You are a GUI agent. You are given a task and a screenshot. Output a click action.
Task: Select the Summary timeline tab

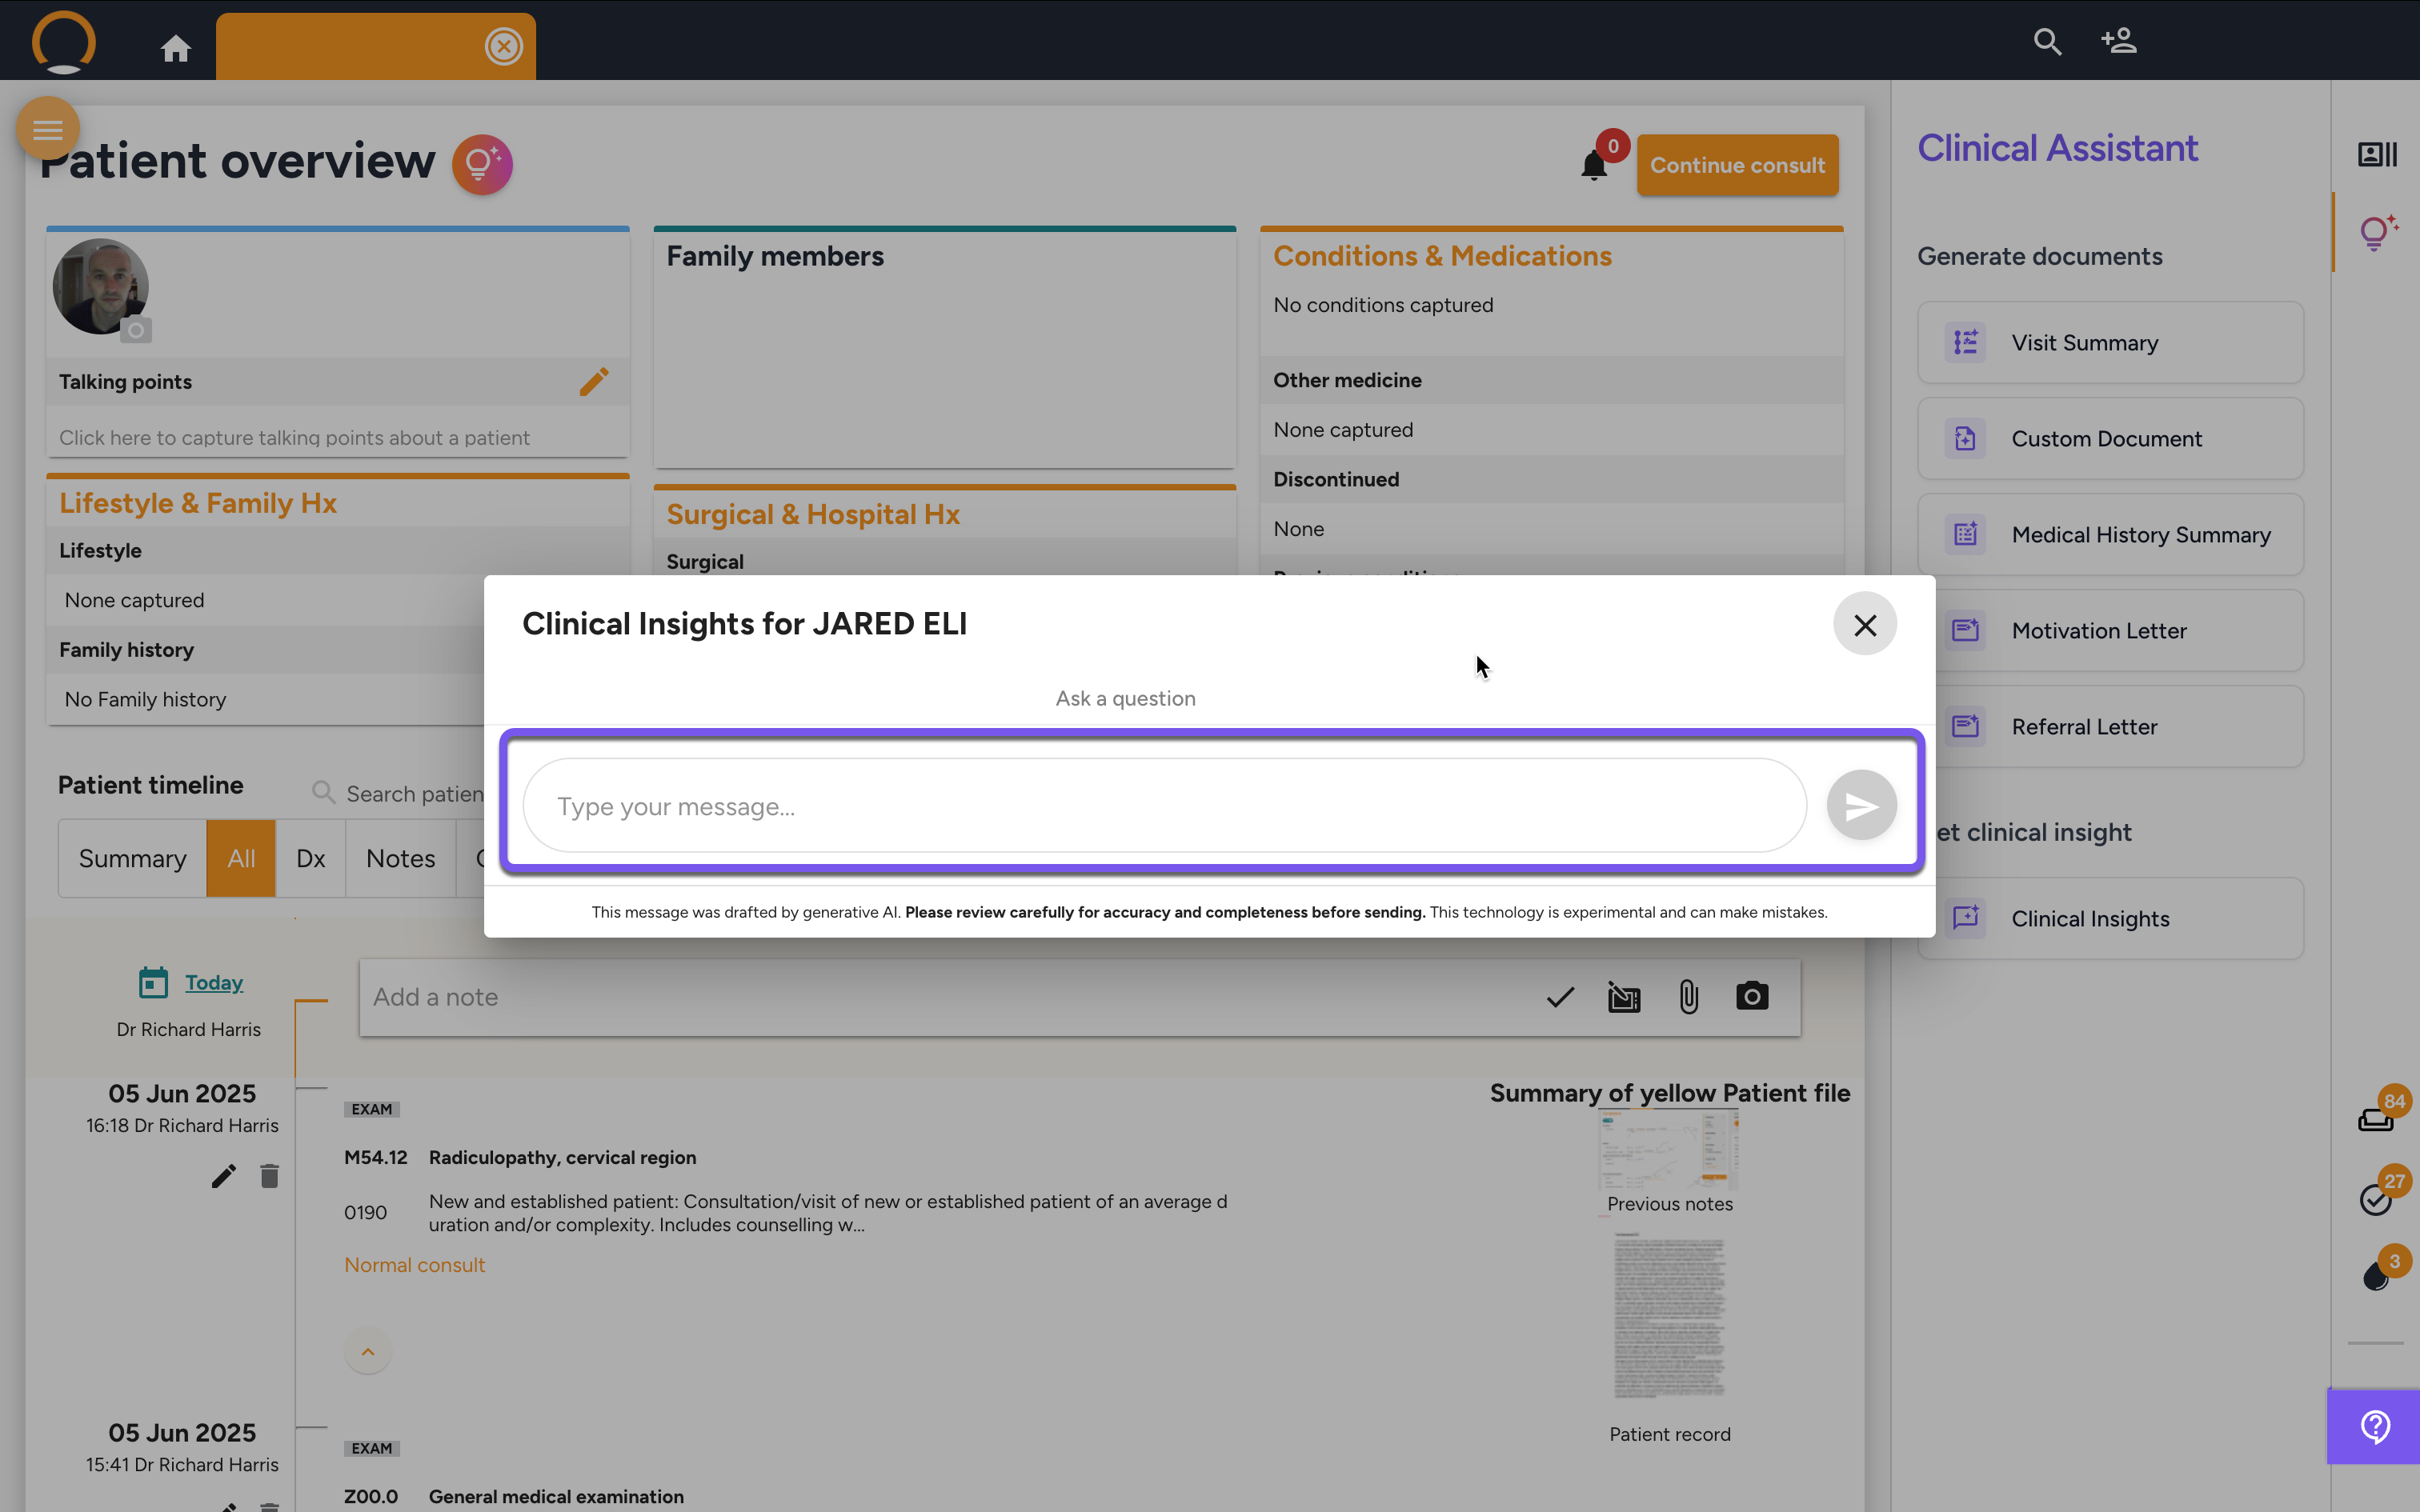133,859
